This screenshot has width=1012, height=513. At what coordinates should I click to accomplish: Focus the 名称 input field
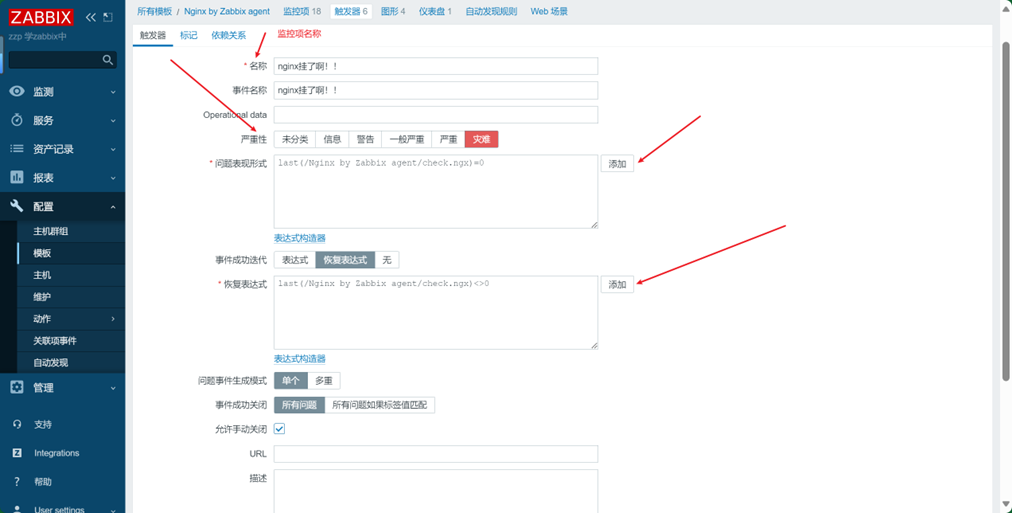click(x=436, y=66)
